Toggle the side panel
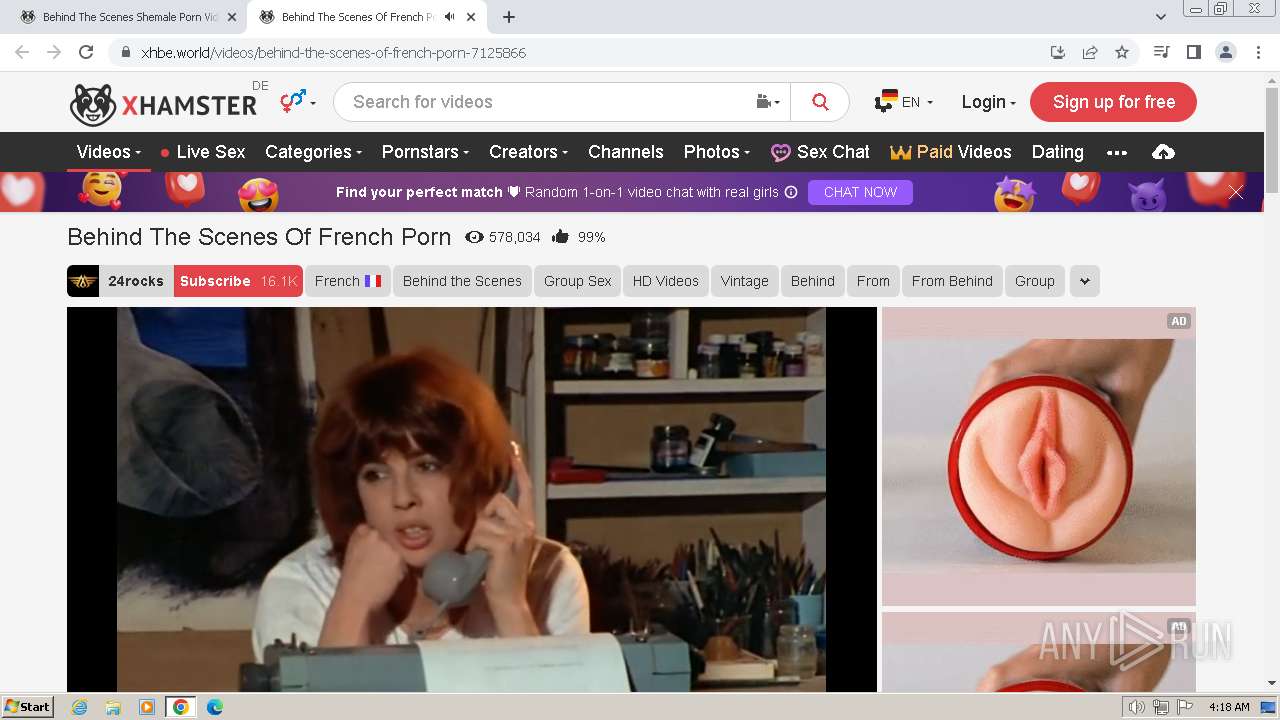Screen dimensions: 1280x720 [x=1193, y=52]
